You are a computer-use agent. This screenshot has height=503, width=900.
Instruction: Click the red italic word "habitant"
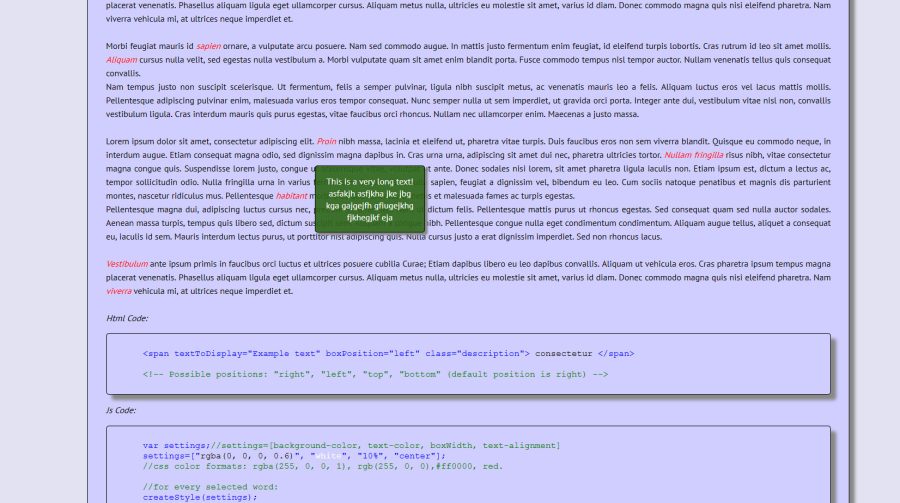coord(292,196)
